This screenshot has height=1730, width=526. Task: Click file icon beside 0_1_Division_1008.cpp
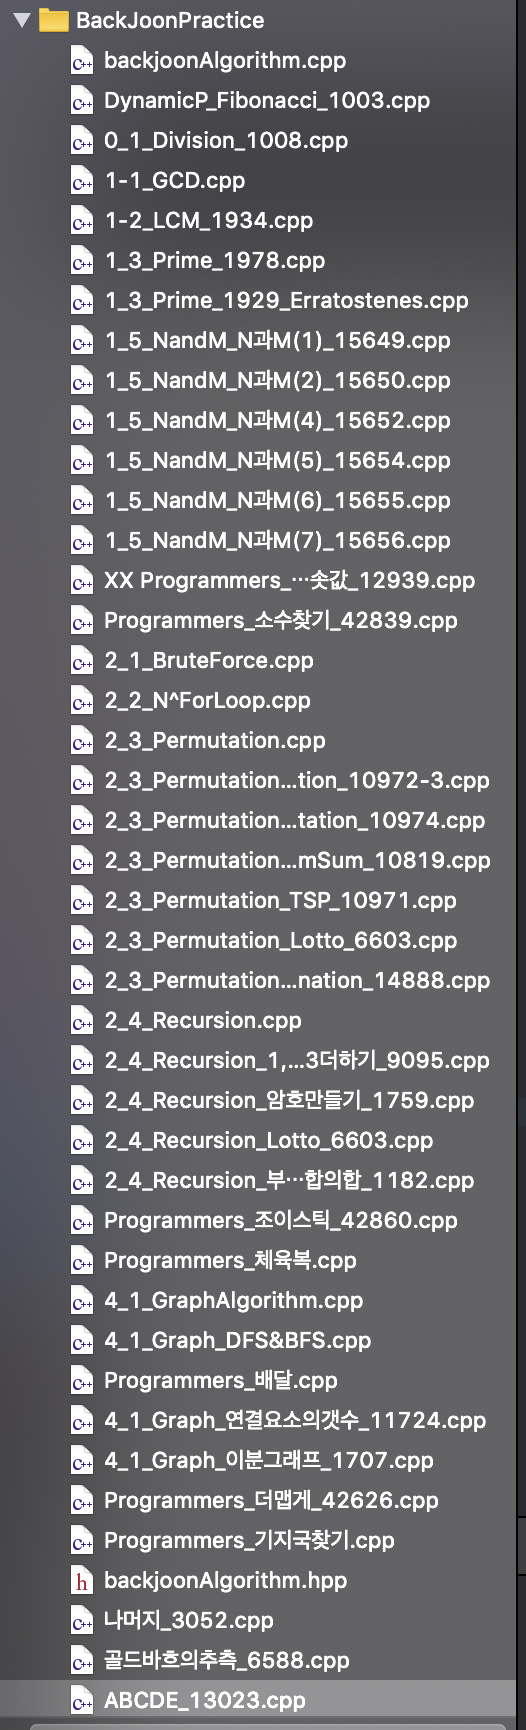(82, 141)
